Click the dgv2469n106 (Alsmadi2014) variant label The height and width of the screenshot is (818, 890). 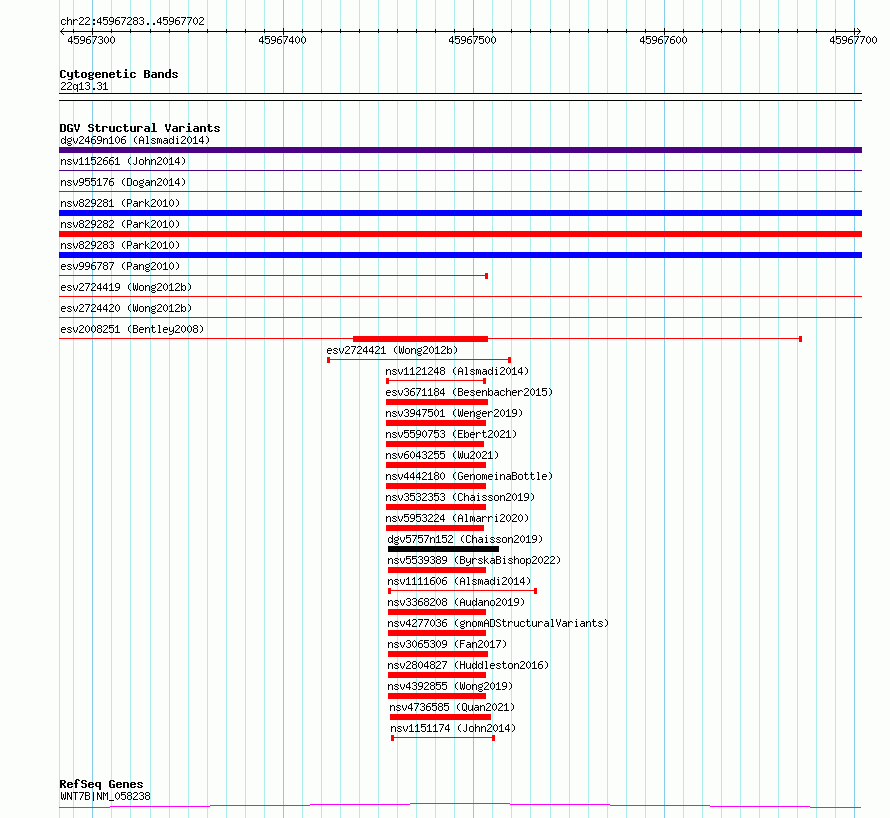[135, 140]
